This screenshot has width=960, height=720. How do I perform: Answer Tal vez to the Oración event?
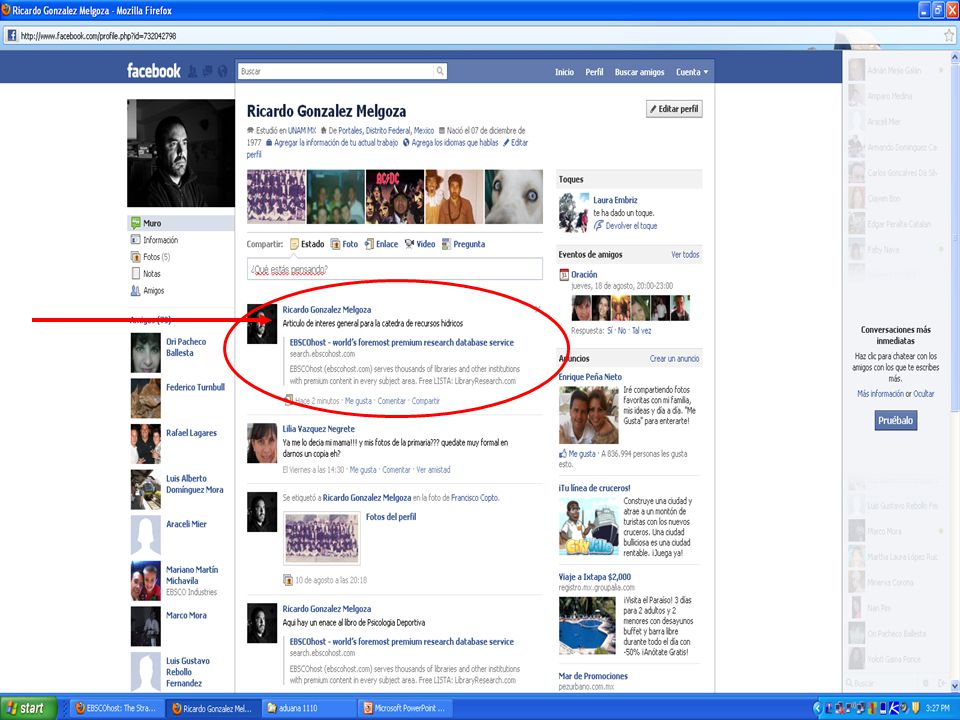pos(641,331)
